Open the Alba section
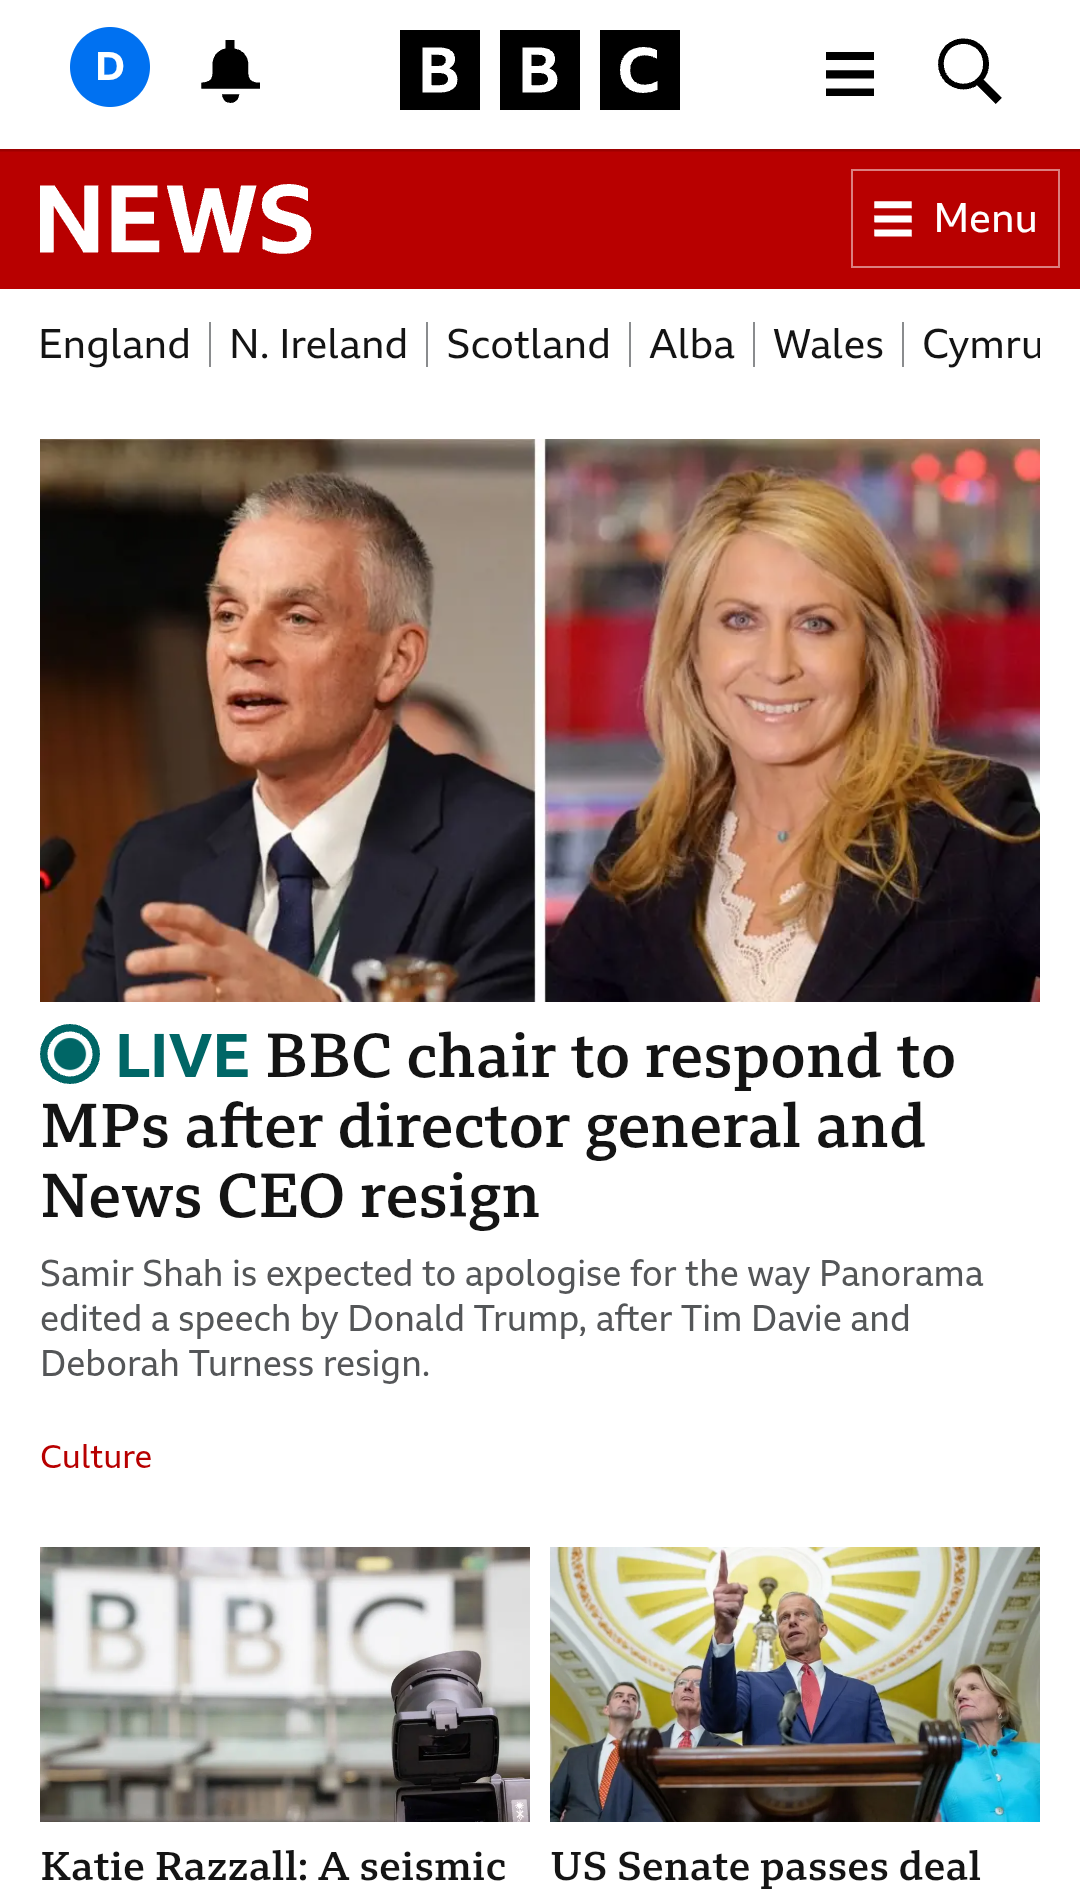 point(692,345)
